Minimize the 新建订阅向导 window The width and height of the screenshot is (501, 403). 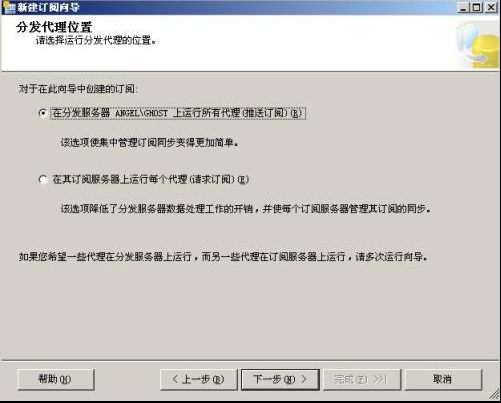pyautogui.click(x=463, y=7)
